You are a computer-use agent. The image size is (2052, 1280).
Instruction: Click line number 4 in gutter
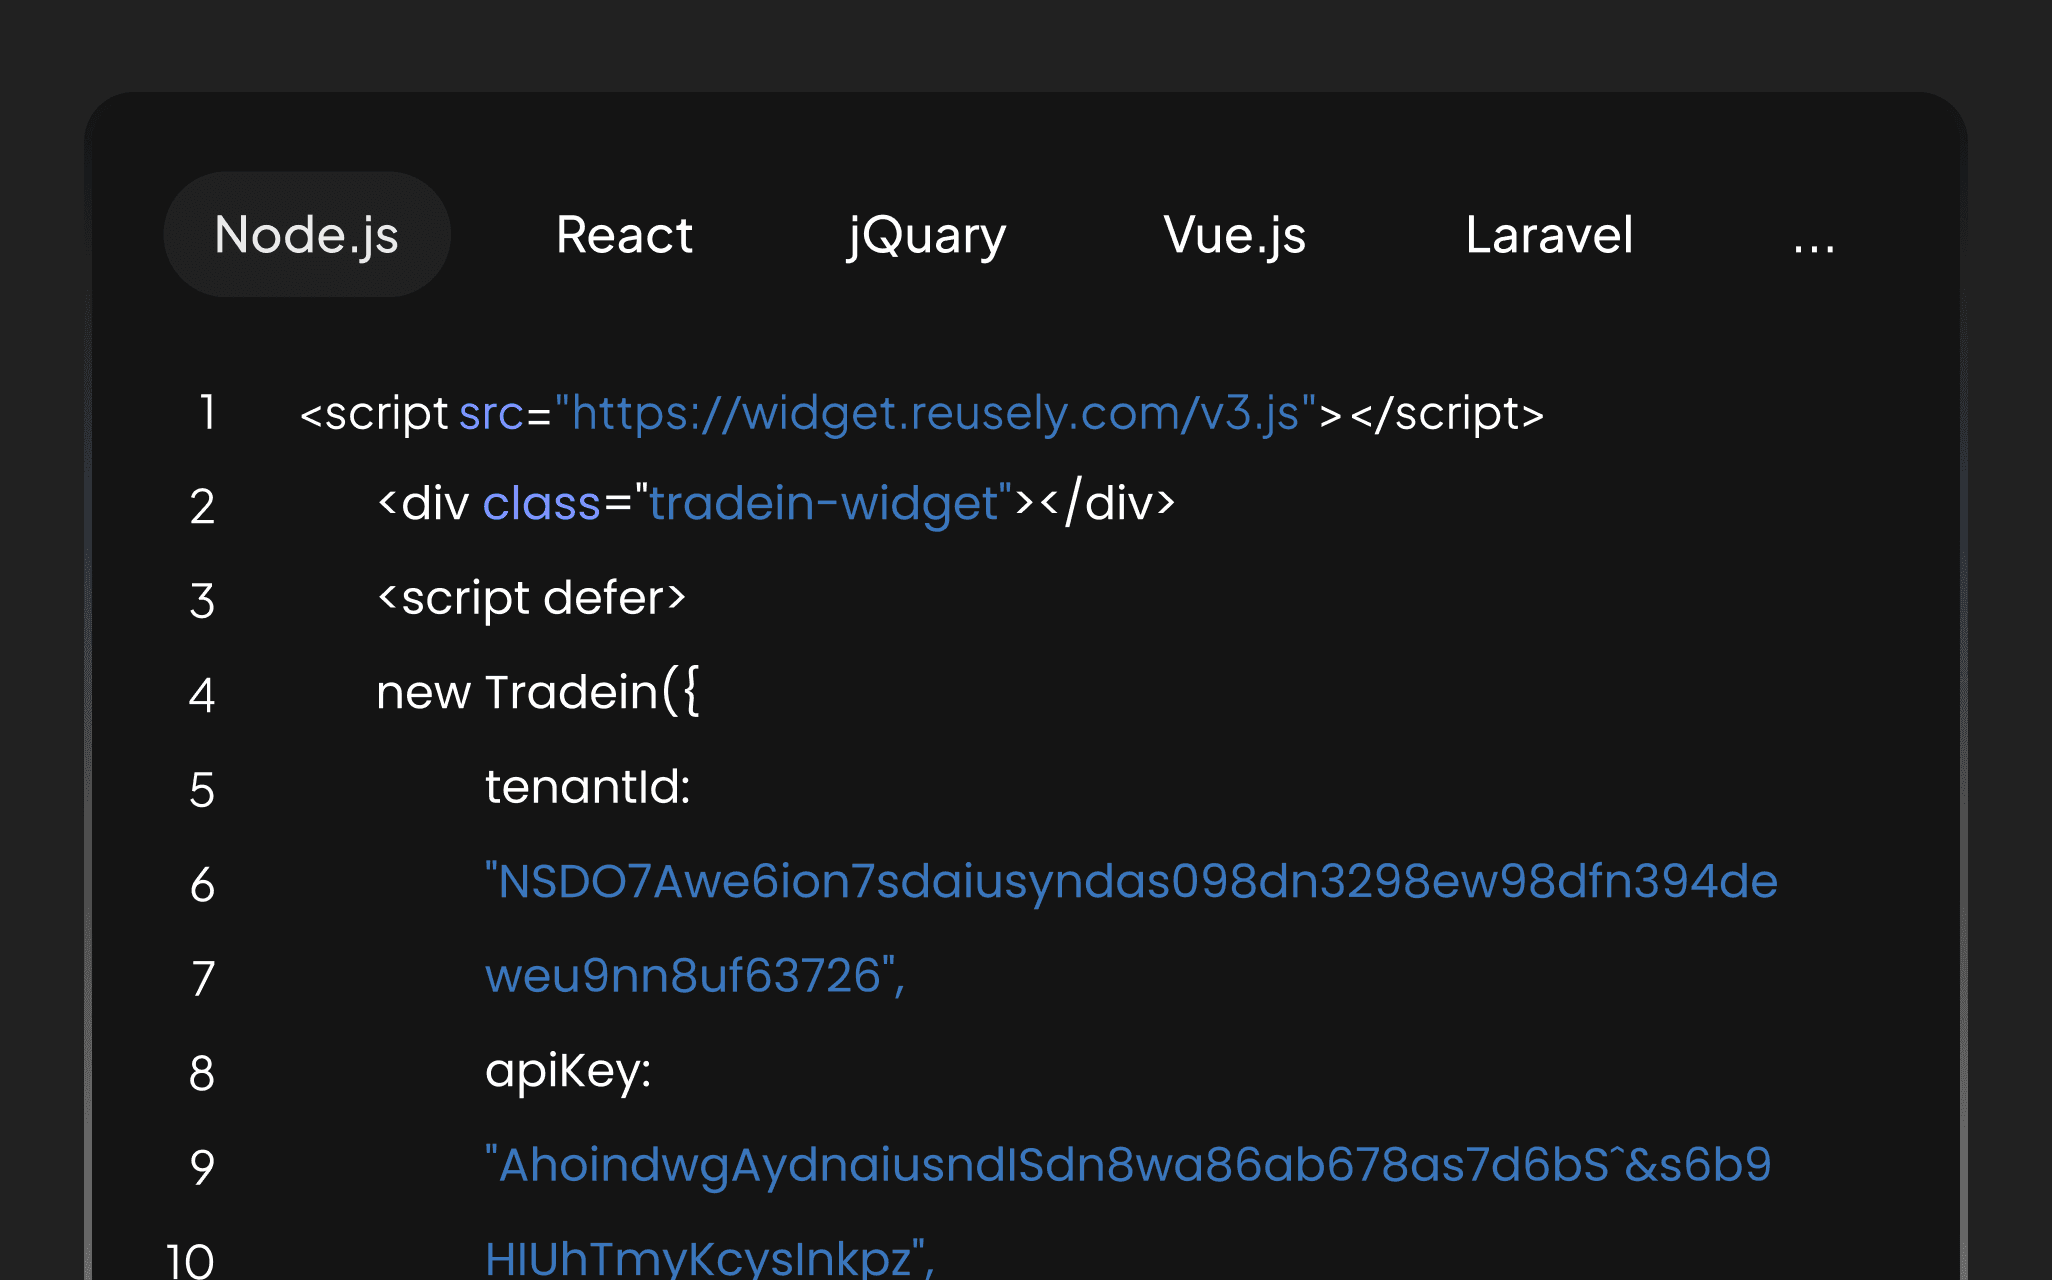[x=202, y=695]
